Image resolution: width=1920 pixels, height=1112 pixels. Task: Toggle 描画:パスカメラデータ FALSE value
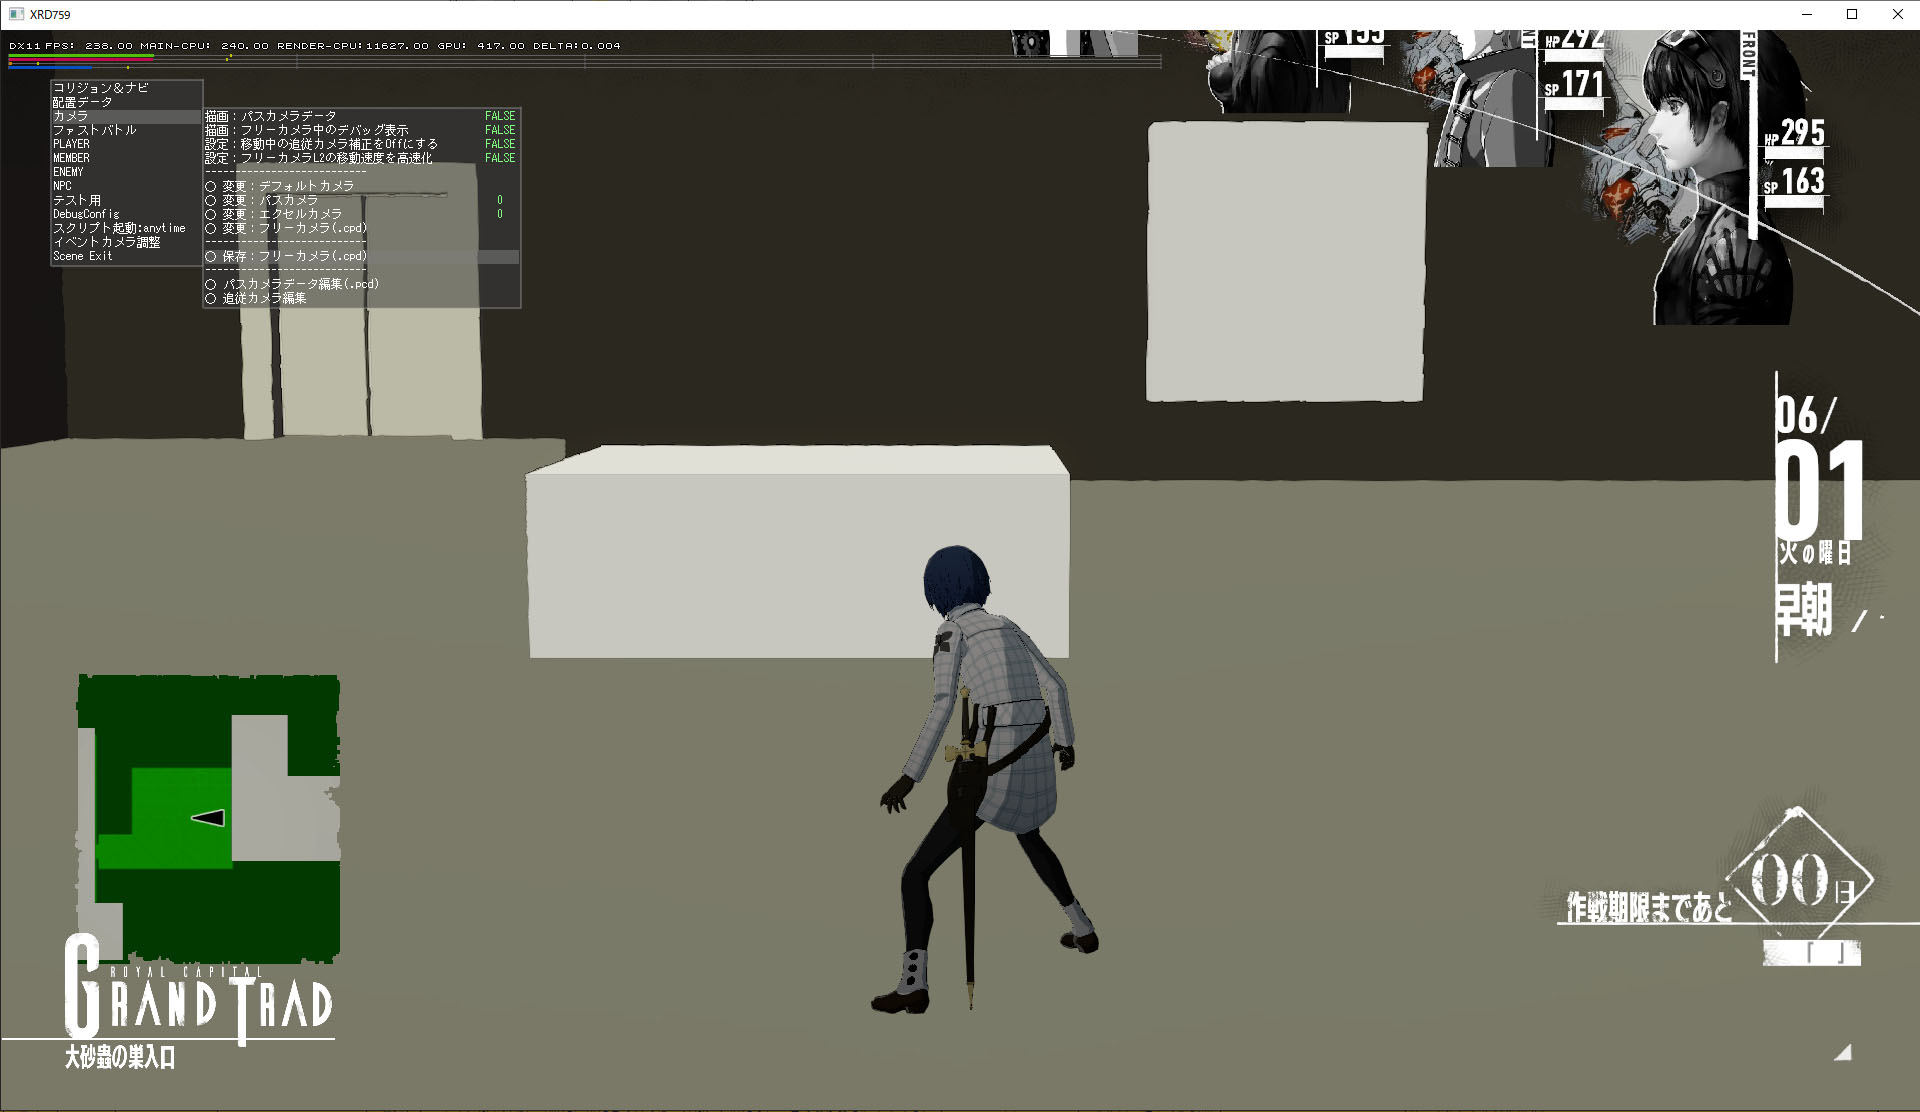coord(500,116)
